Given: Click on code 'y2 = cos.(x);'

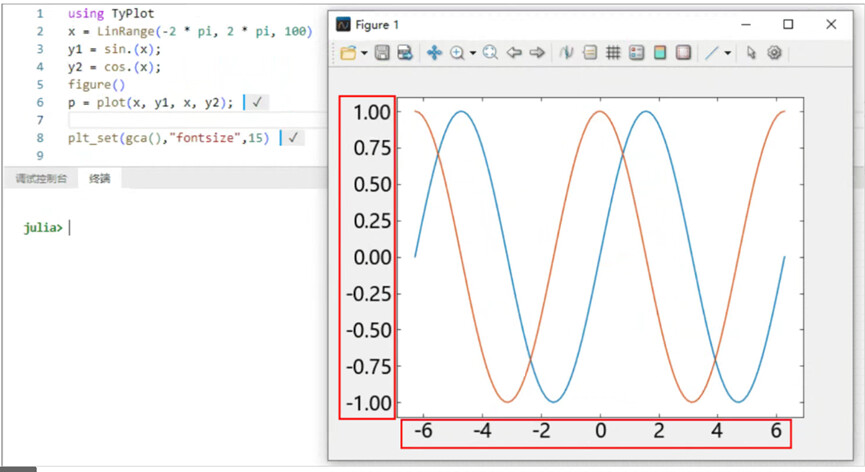Looking at the screenshot, I should click(114, 67).
